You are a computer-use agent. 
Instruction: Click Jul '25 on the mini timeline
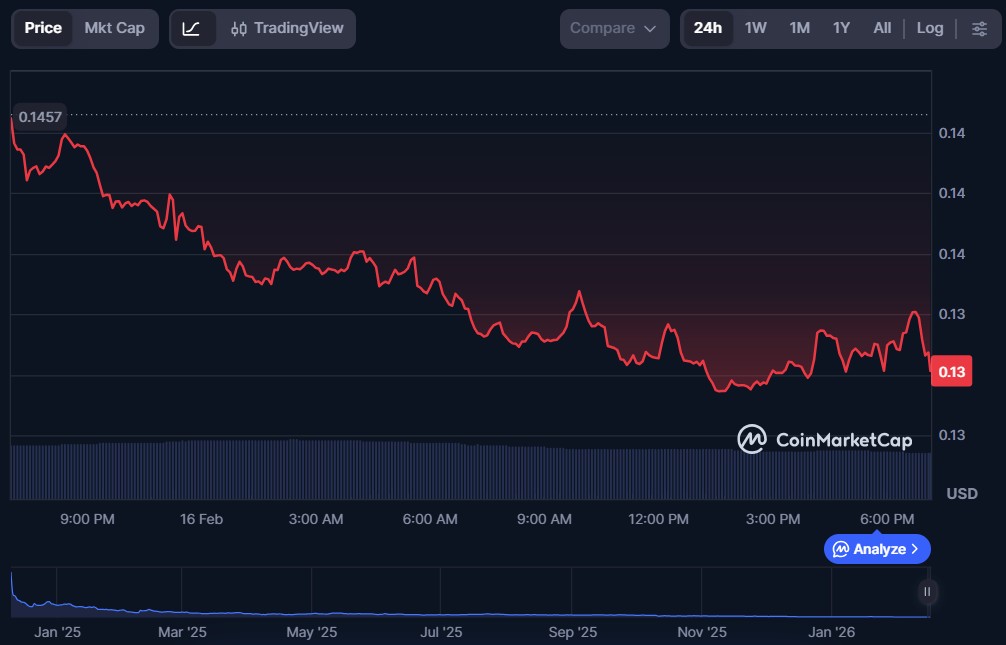pos(441,632)
